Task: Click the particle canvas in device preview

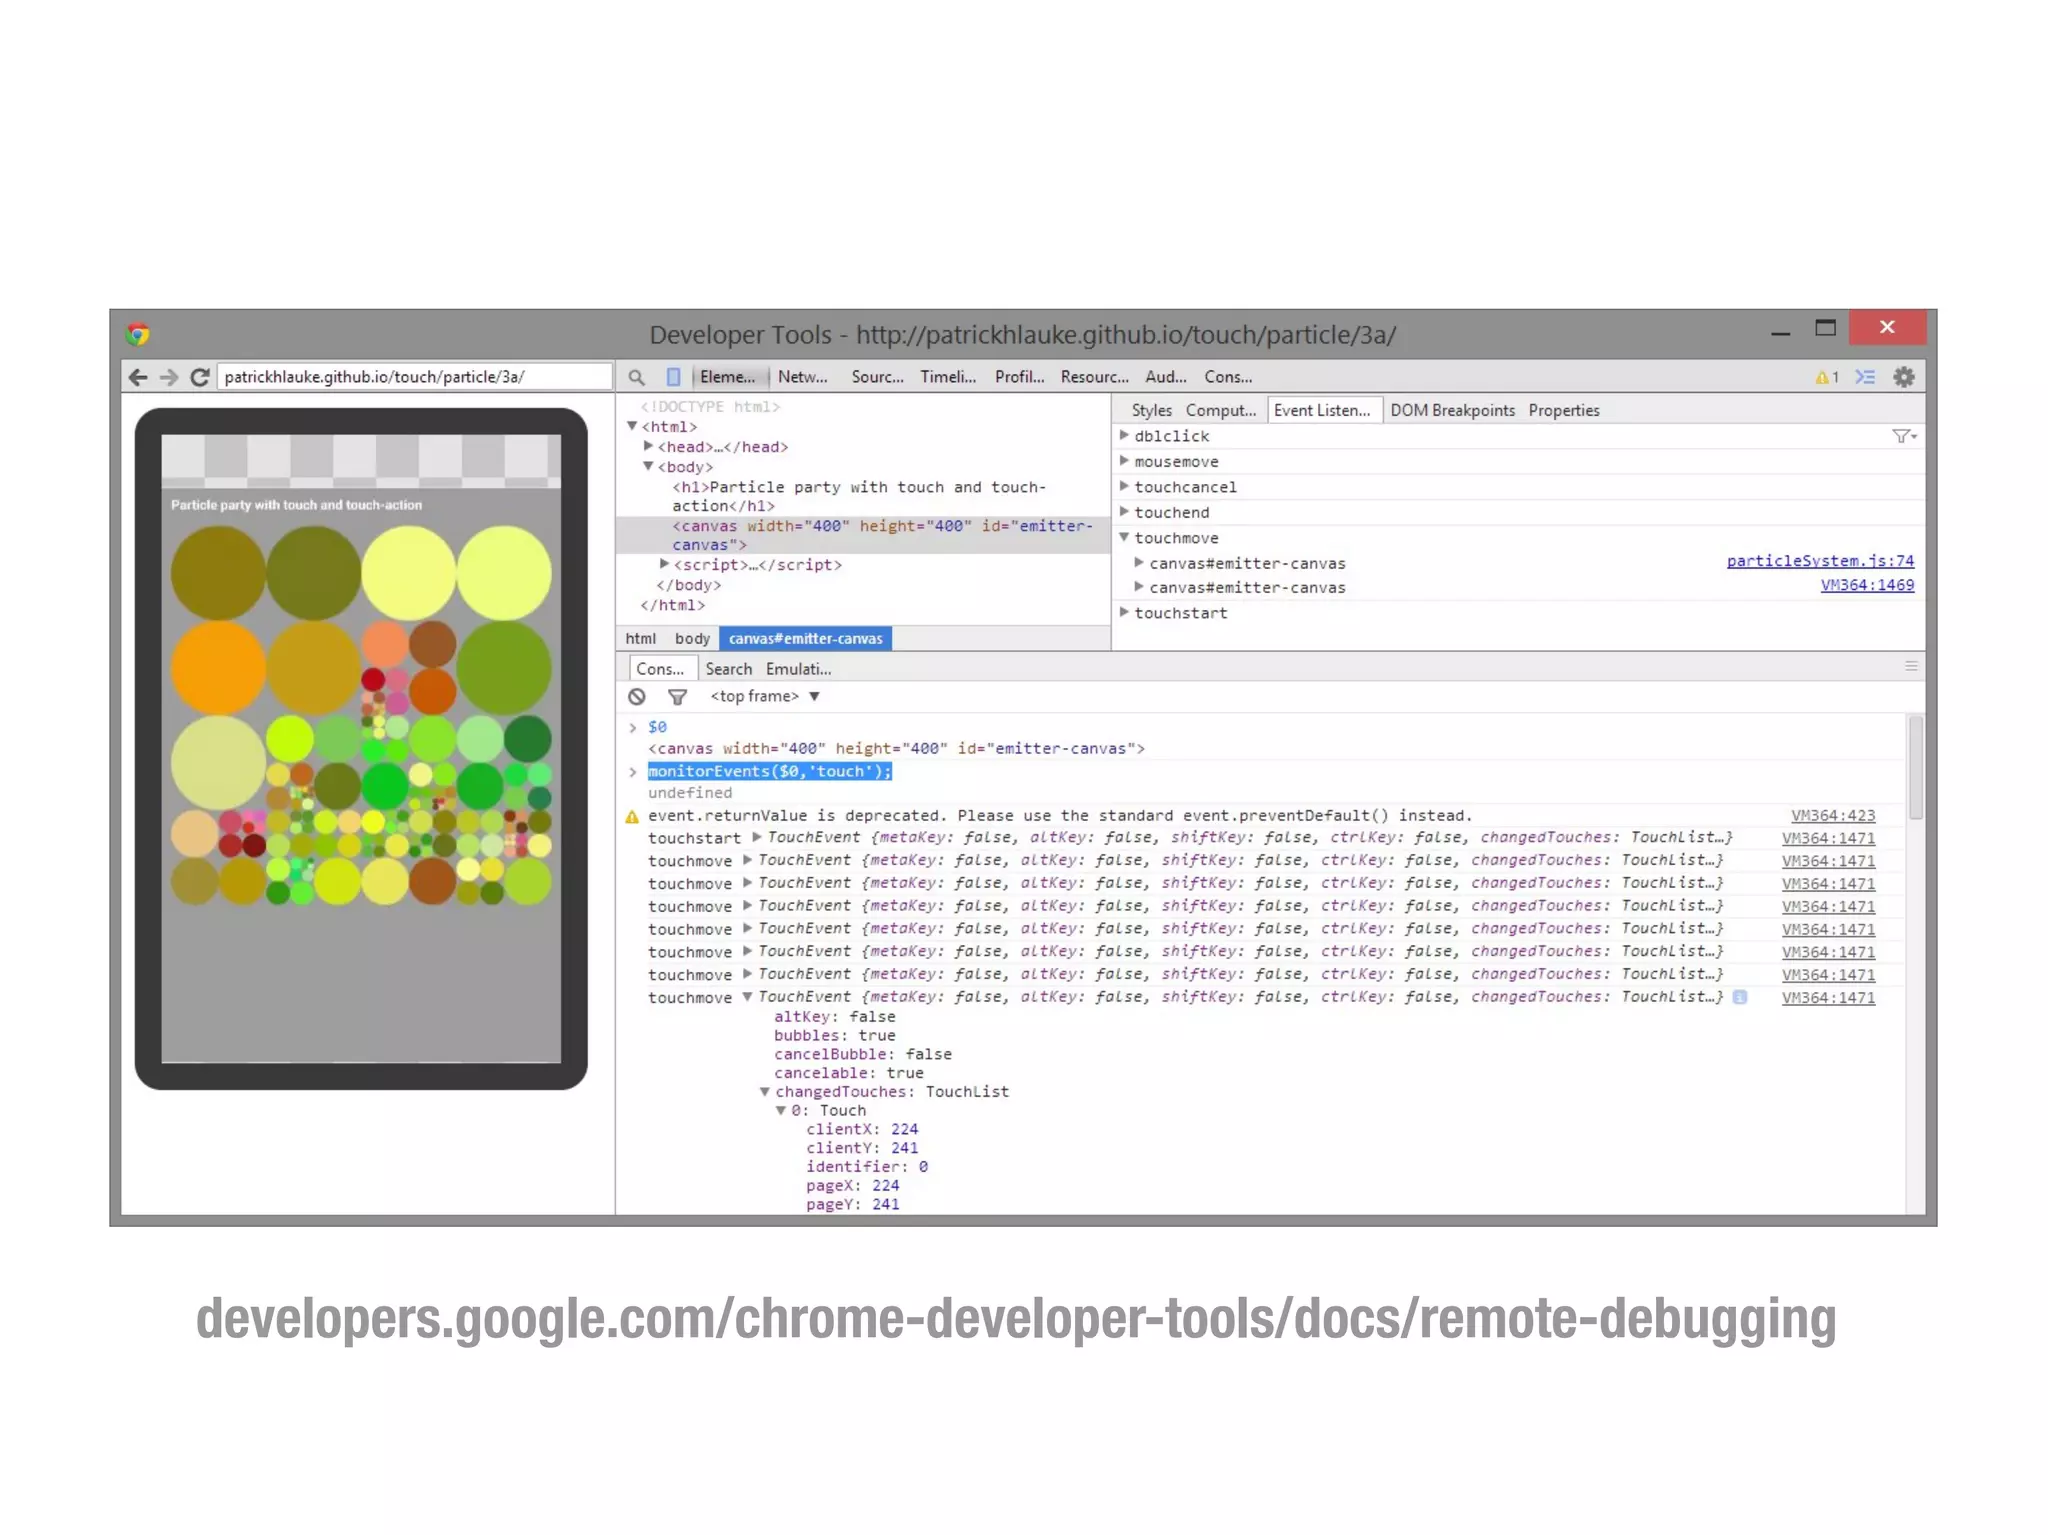Action: (361, 716)
